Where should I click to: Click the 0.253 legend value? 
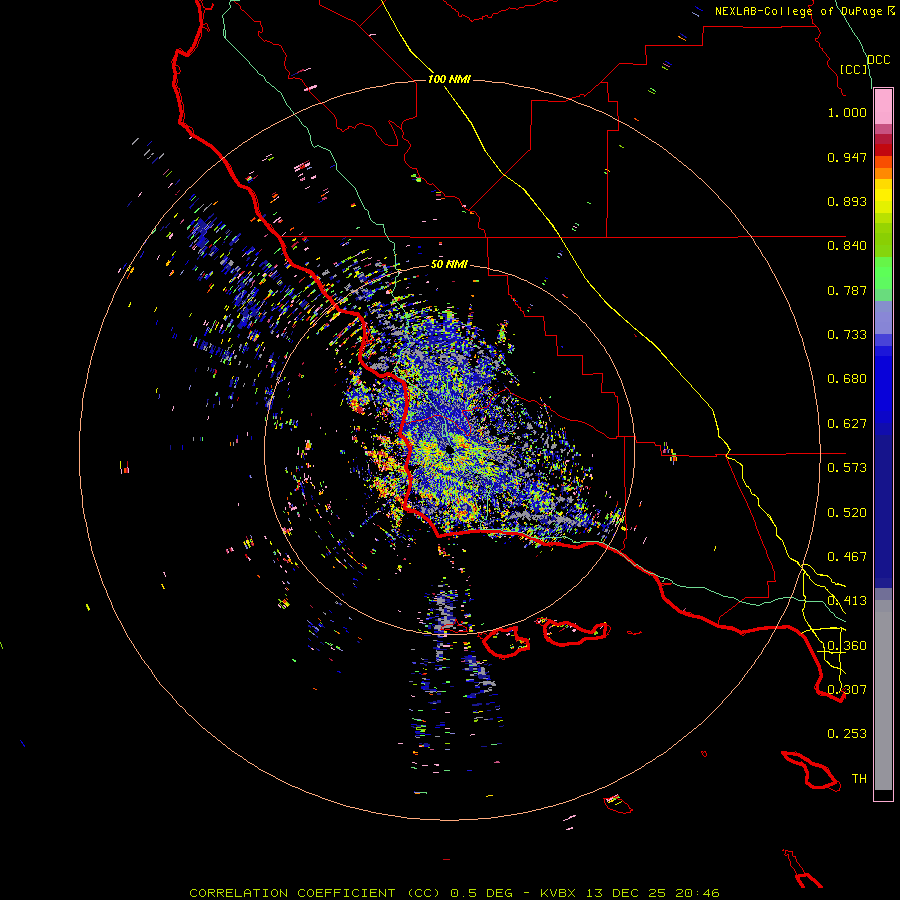point(847,734)
